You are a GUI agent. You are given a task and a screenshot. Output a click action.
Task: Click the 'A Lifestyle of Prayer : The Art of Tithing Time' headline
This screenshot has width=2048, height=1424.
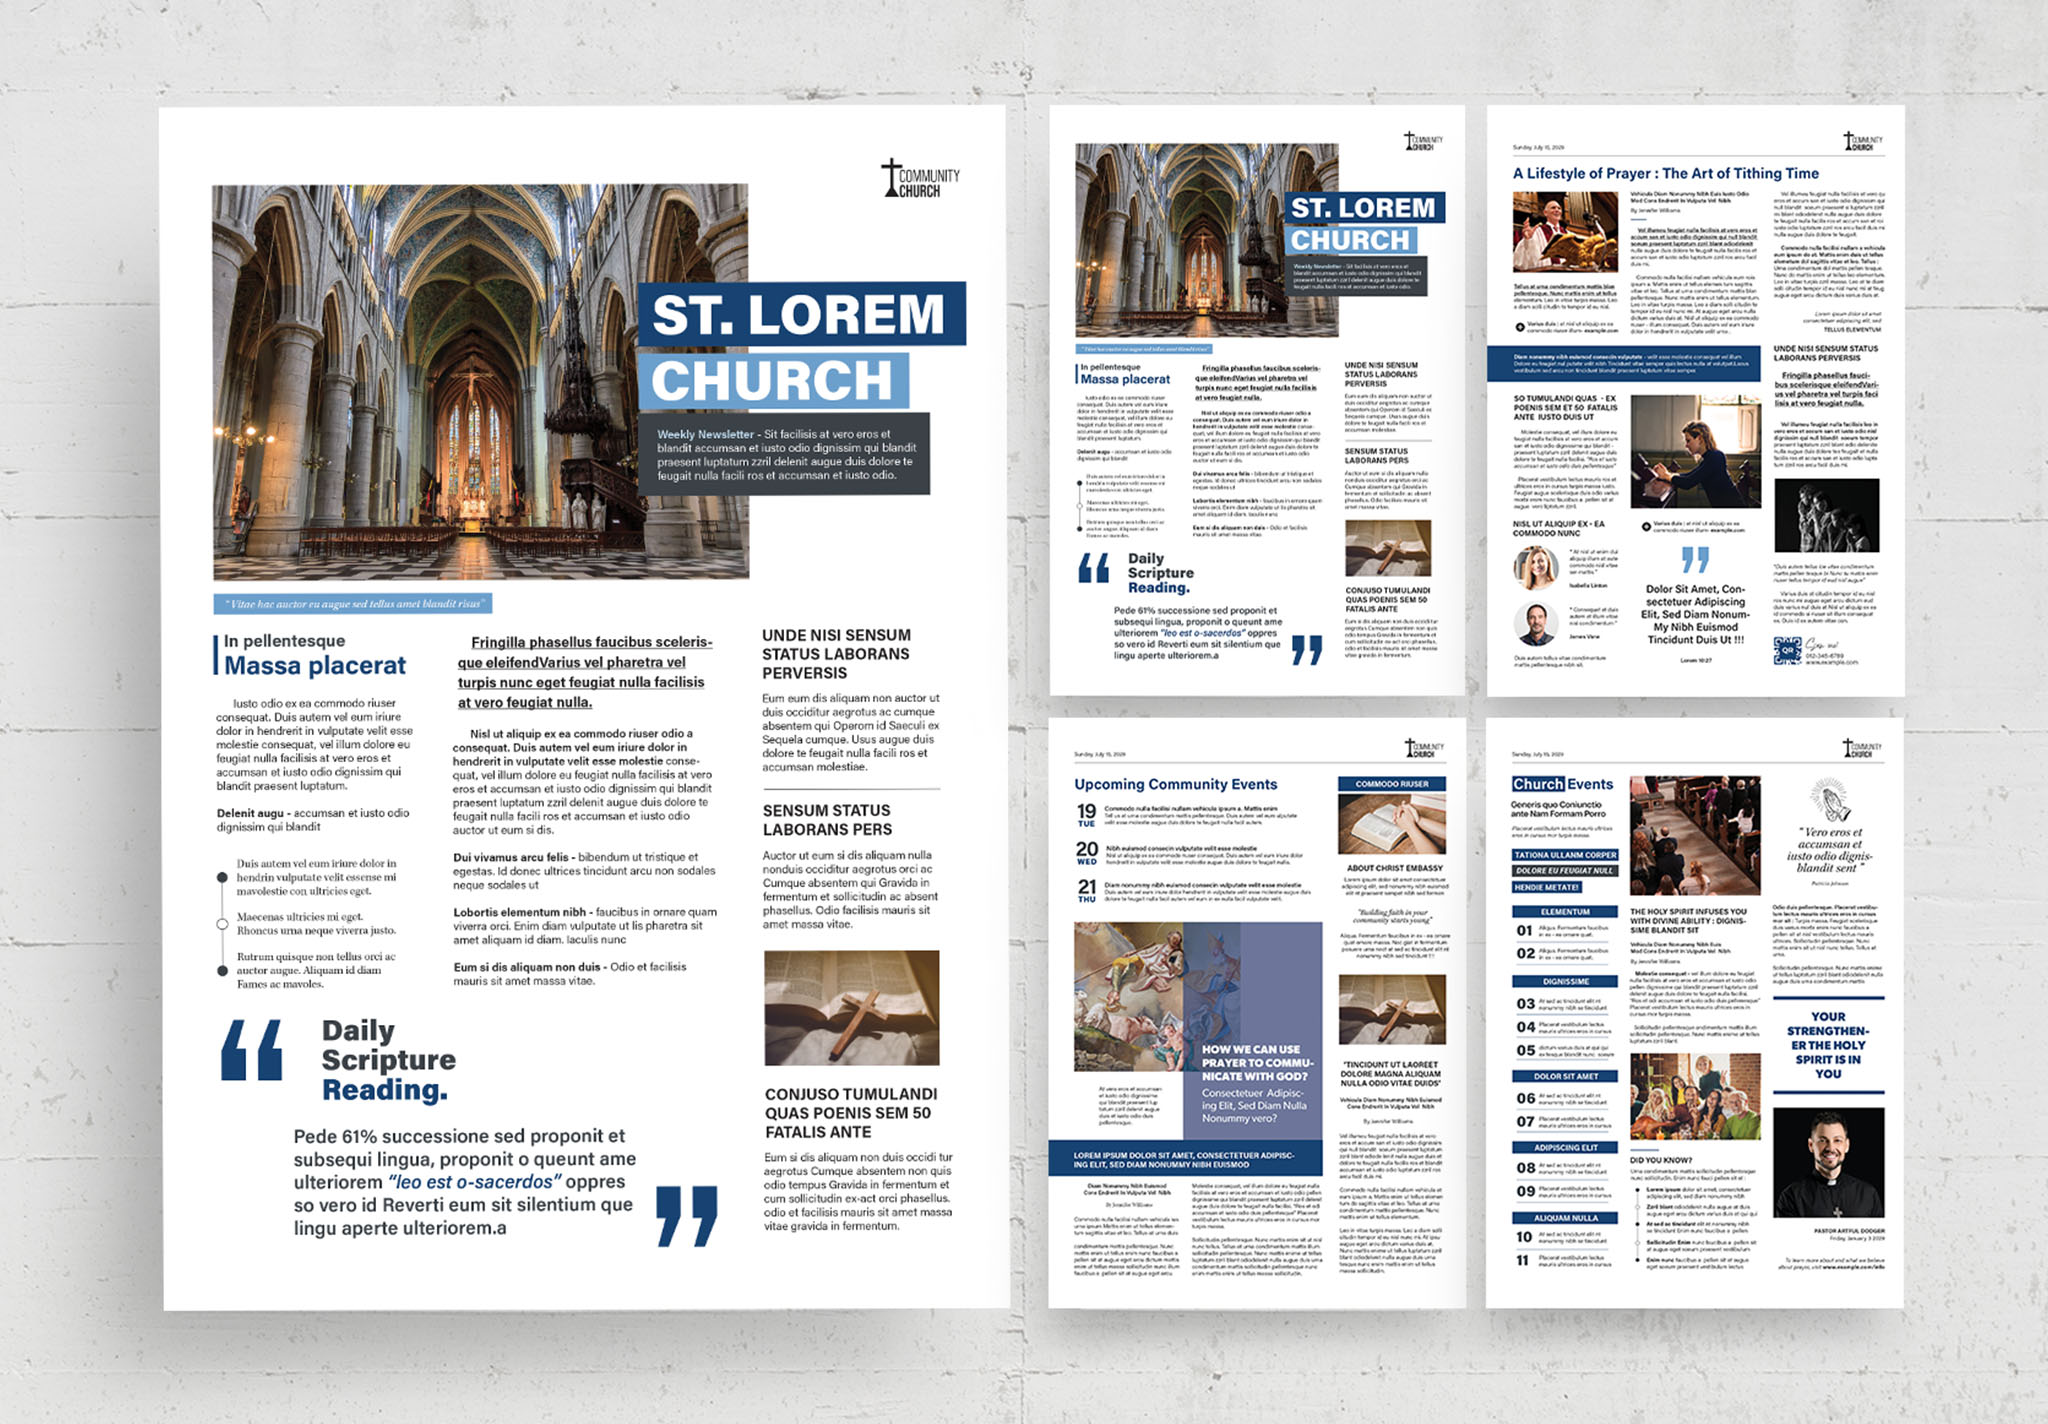click(x=1665, y=173)
